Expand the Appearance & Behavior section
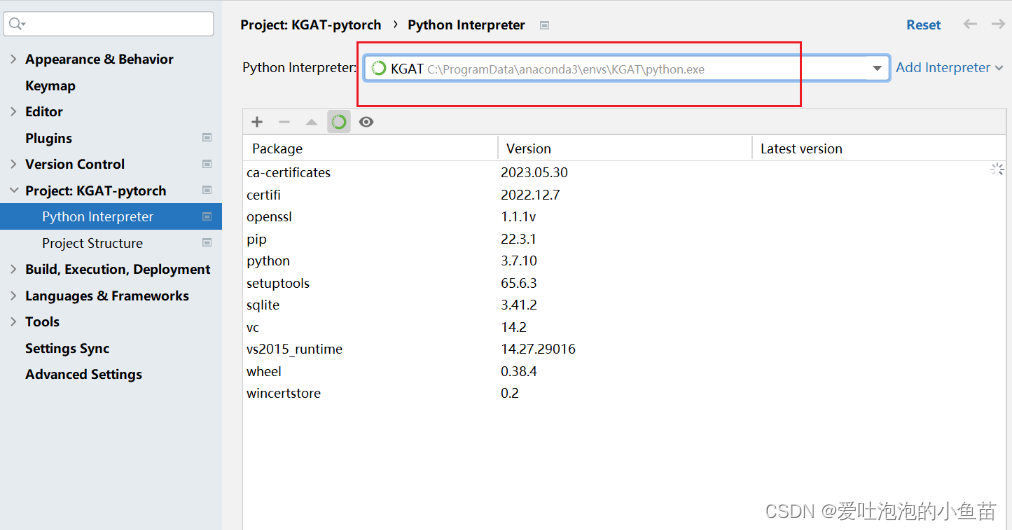Image resolution: width=1012 pixels, height=530 pixels. coord(14,59)
